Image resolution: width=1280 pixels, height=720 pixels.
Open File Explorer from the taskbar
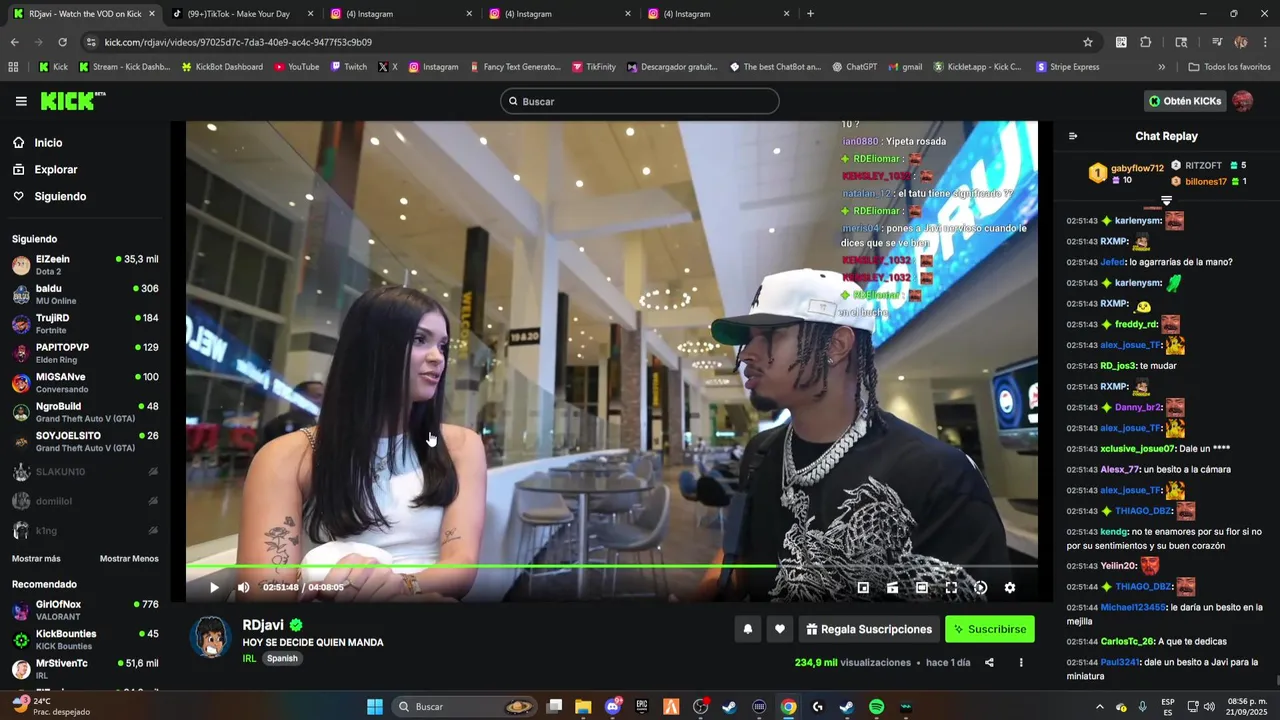point(583,707)
